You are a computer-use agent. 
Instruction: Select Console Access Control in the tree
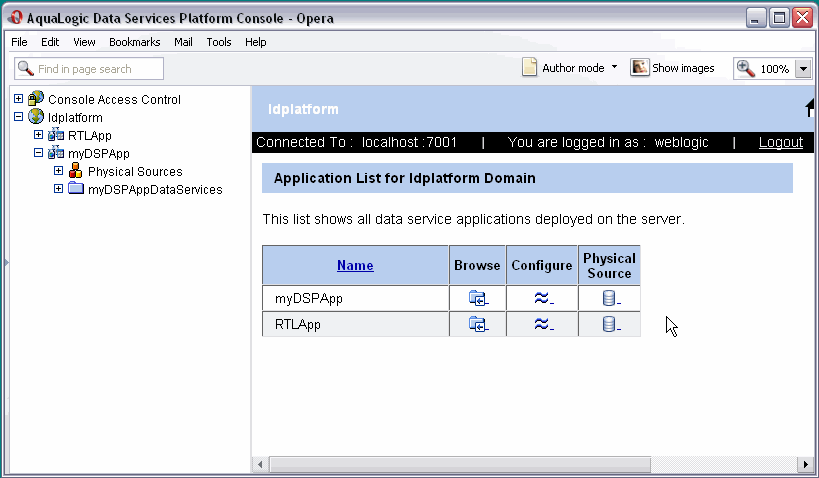[114, 99]
